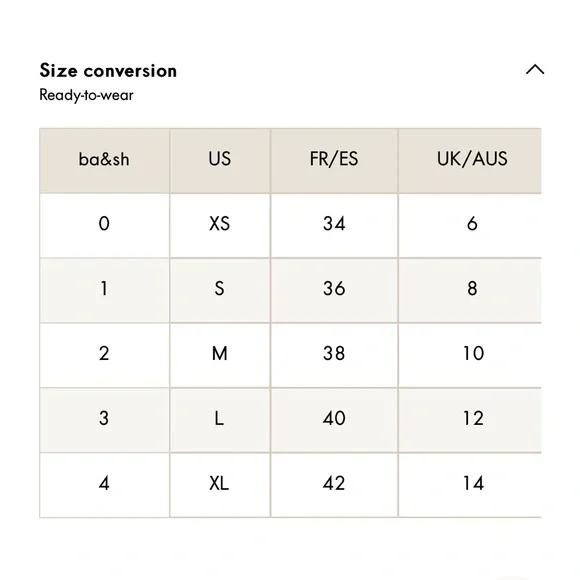
Task: Click the FR/ES 36 cell
Action: click(x=334, y=290)
